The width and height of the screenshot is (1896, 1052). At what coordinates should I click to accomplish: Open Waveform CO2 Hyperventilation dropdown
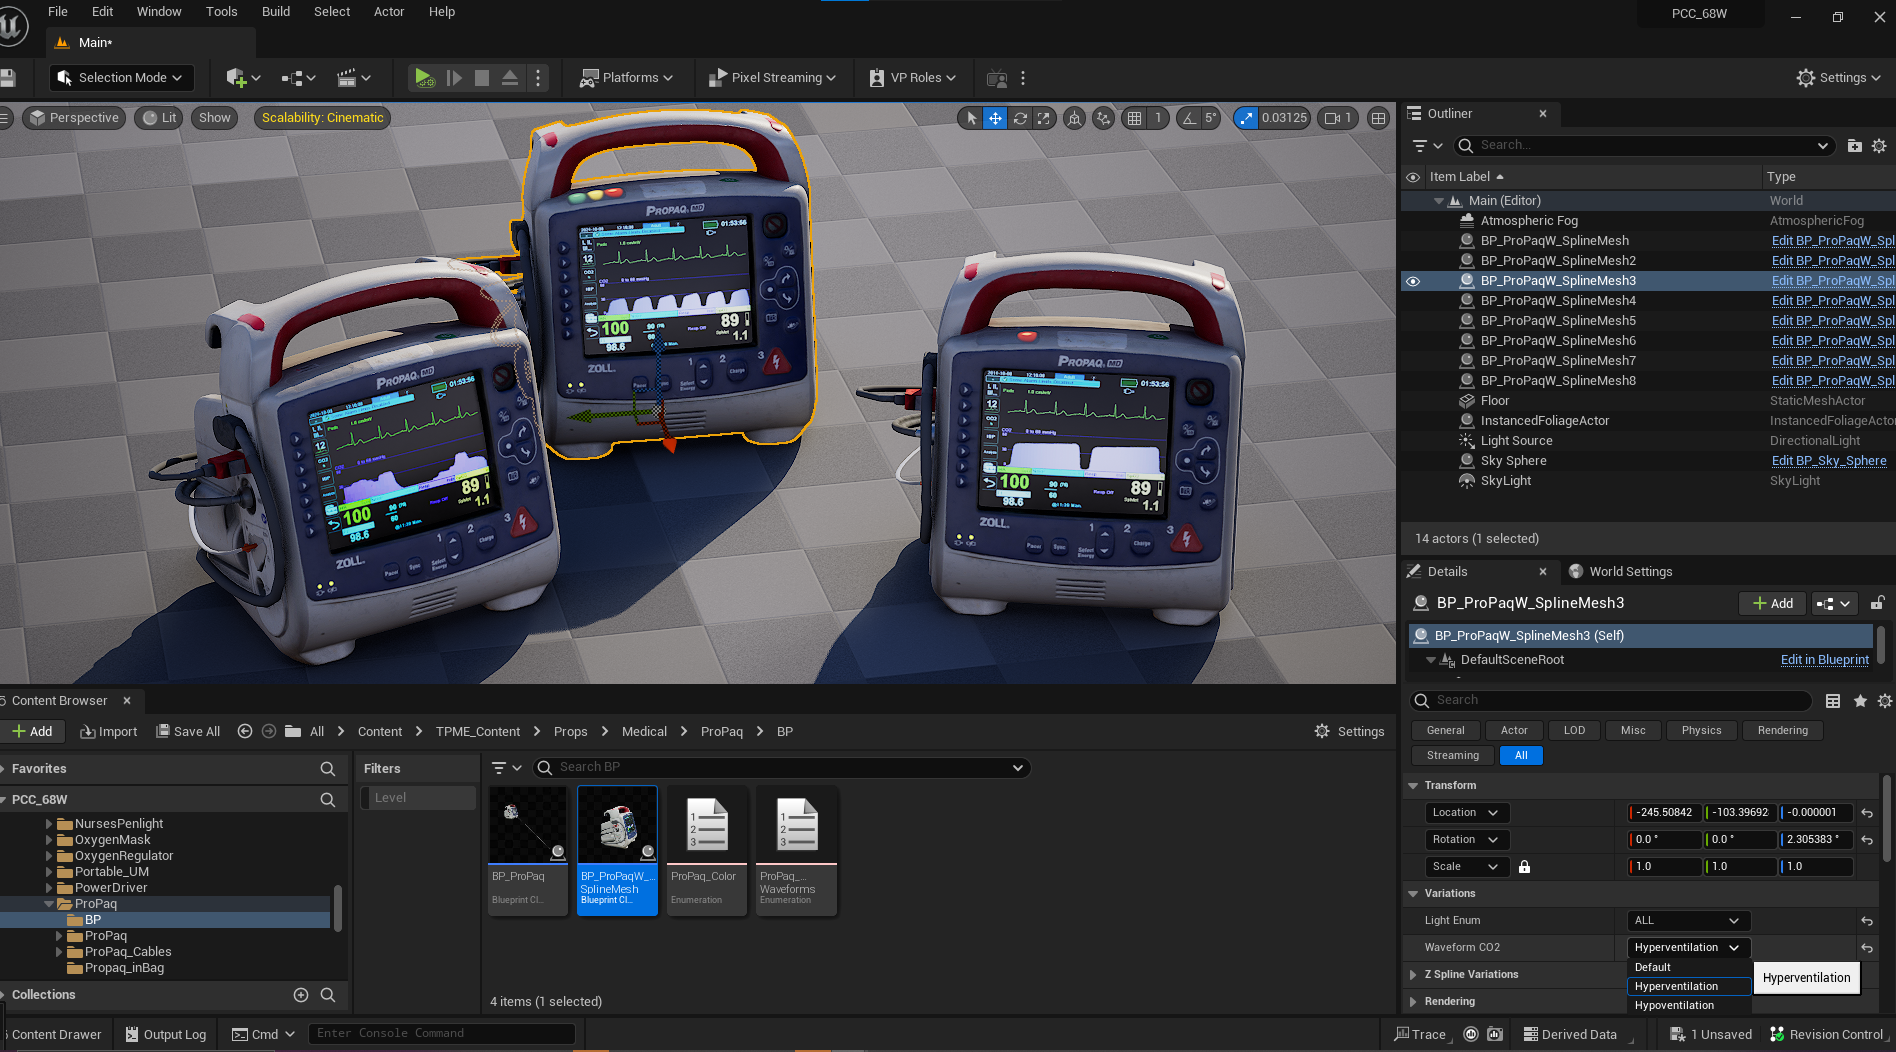[1687, 948]
